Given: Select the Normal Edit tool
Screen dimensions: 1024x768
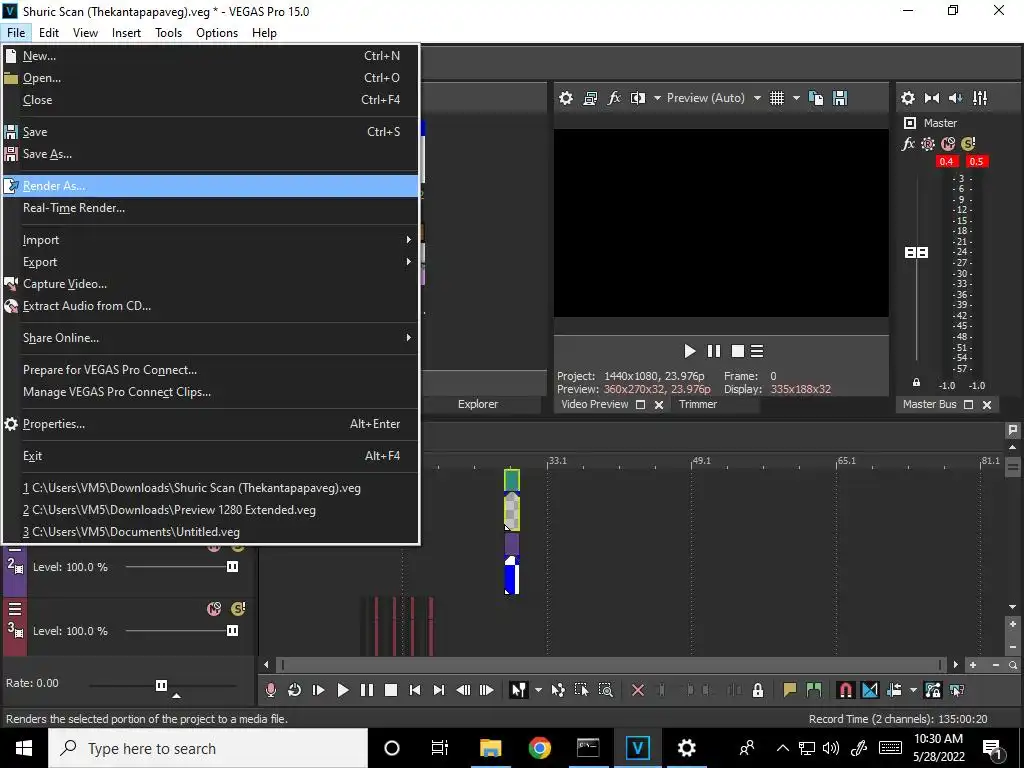Looking at the screenshot, I should tap(519, 690).
